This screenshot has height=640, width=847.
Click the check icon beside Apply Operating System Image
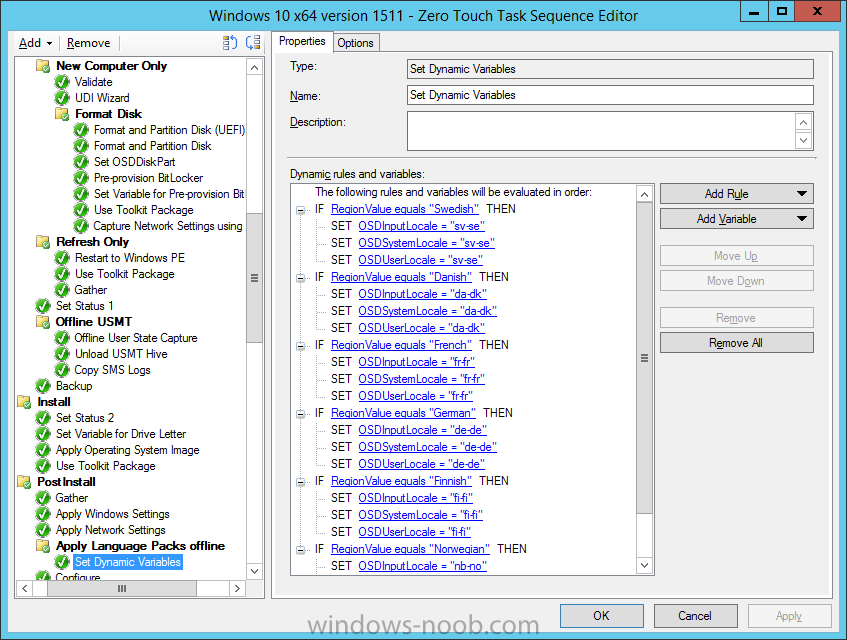tap(43, 450)
